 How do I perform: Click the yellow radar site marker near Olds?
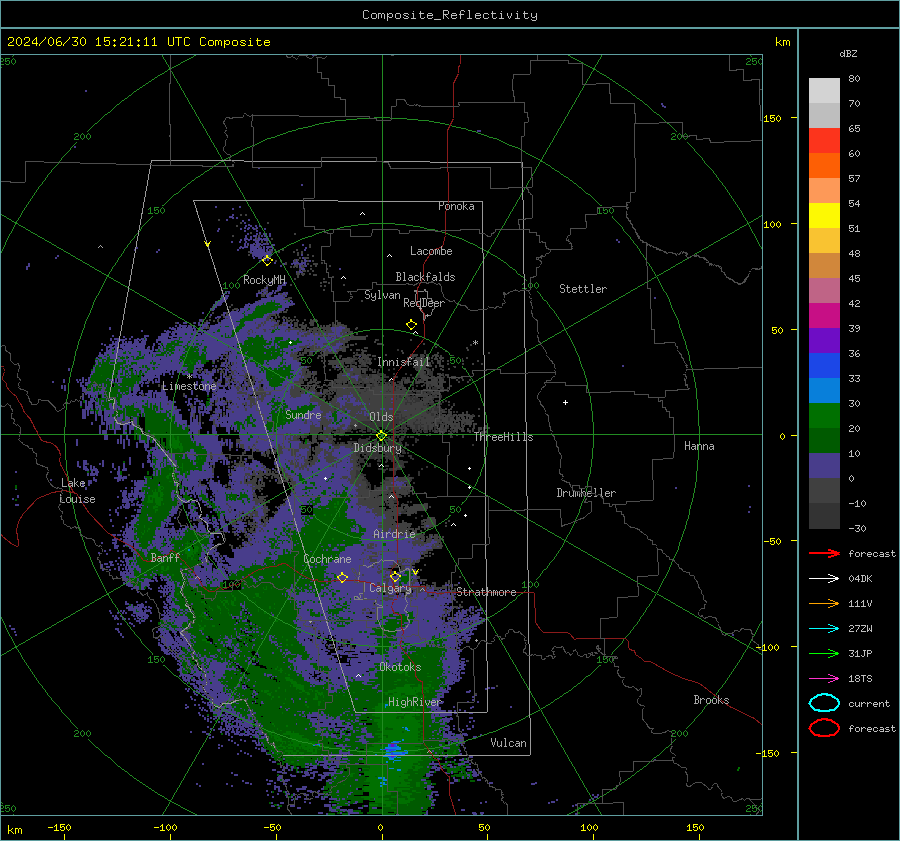(381, 436)
